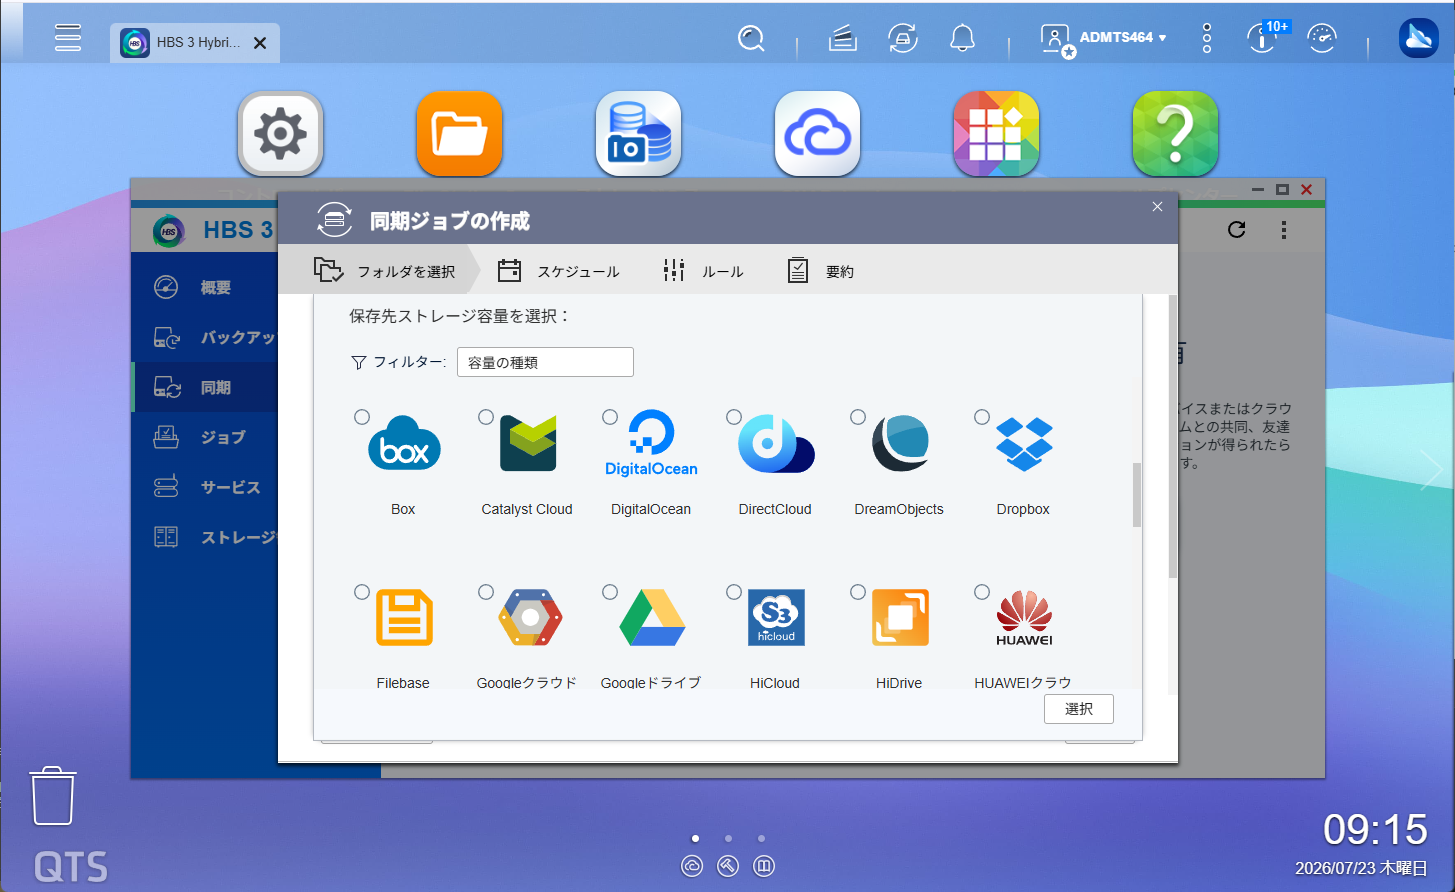Switch to the HBS 3 Hybrid taskbar tab
Screen dimensions: 1455x892
[195, 43]
